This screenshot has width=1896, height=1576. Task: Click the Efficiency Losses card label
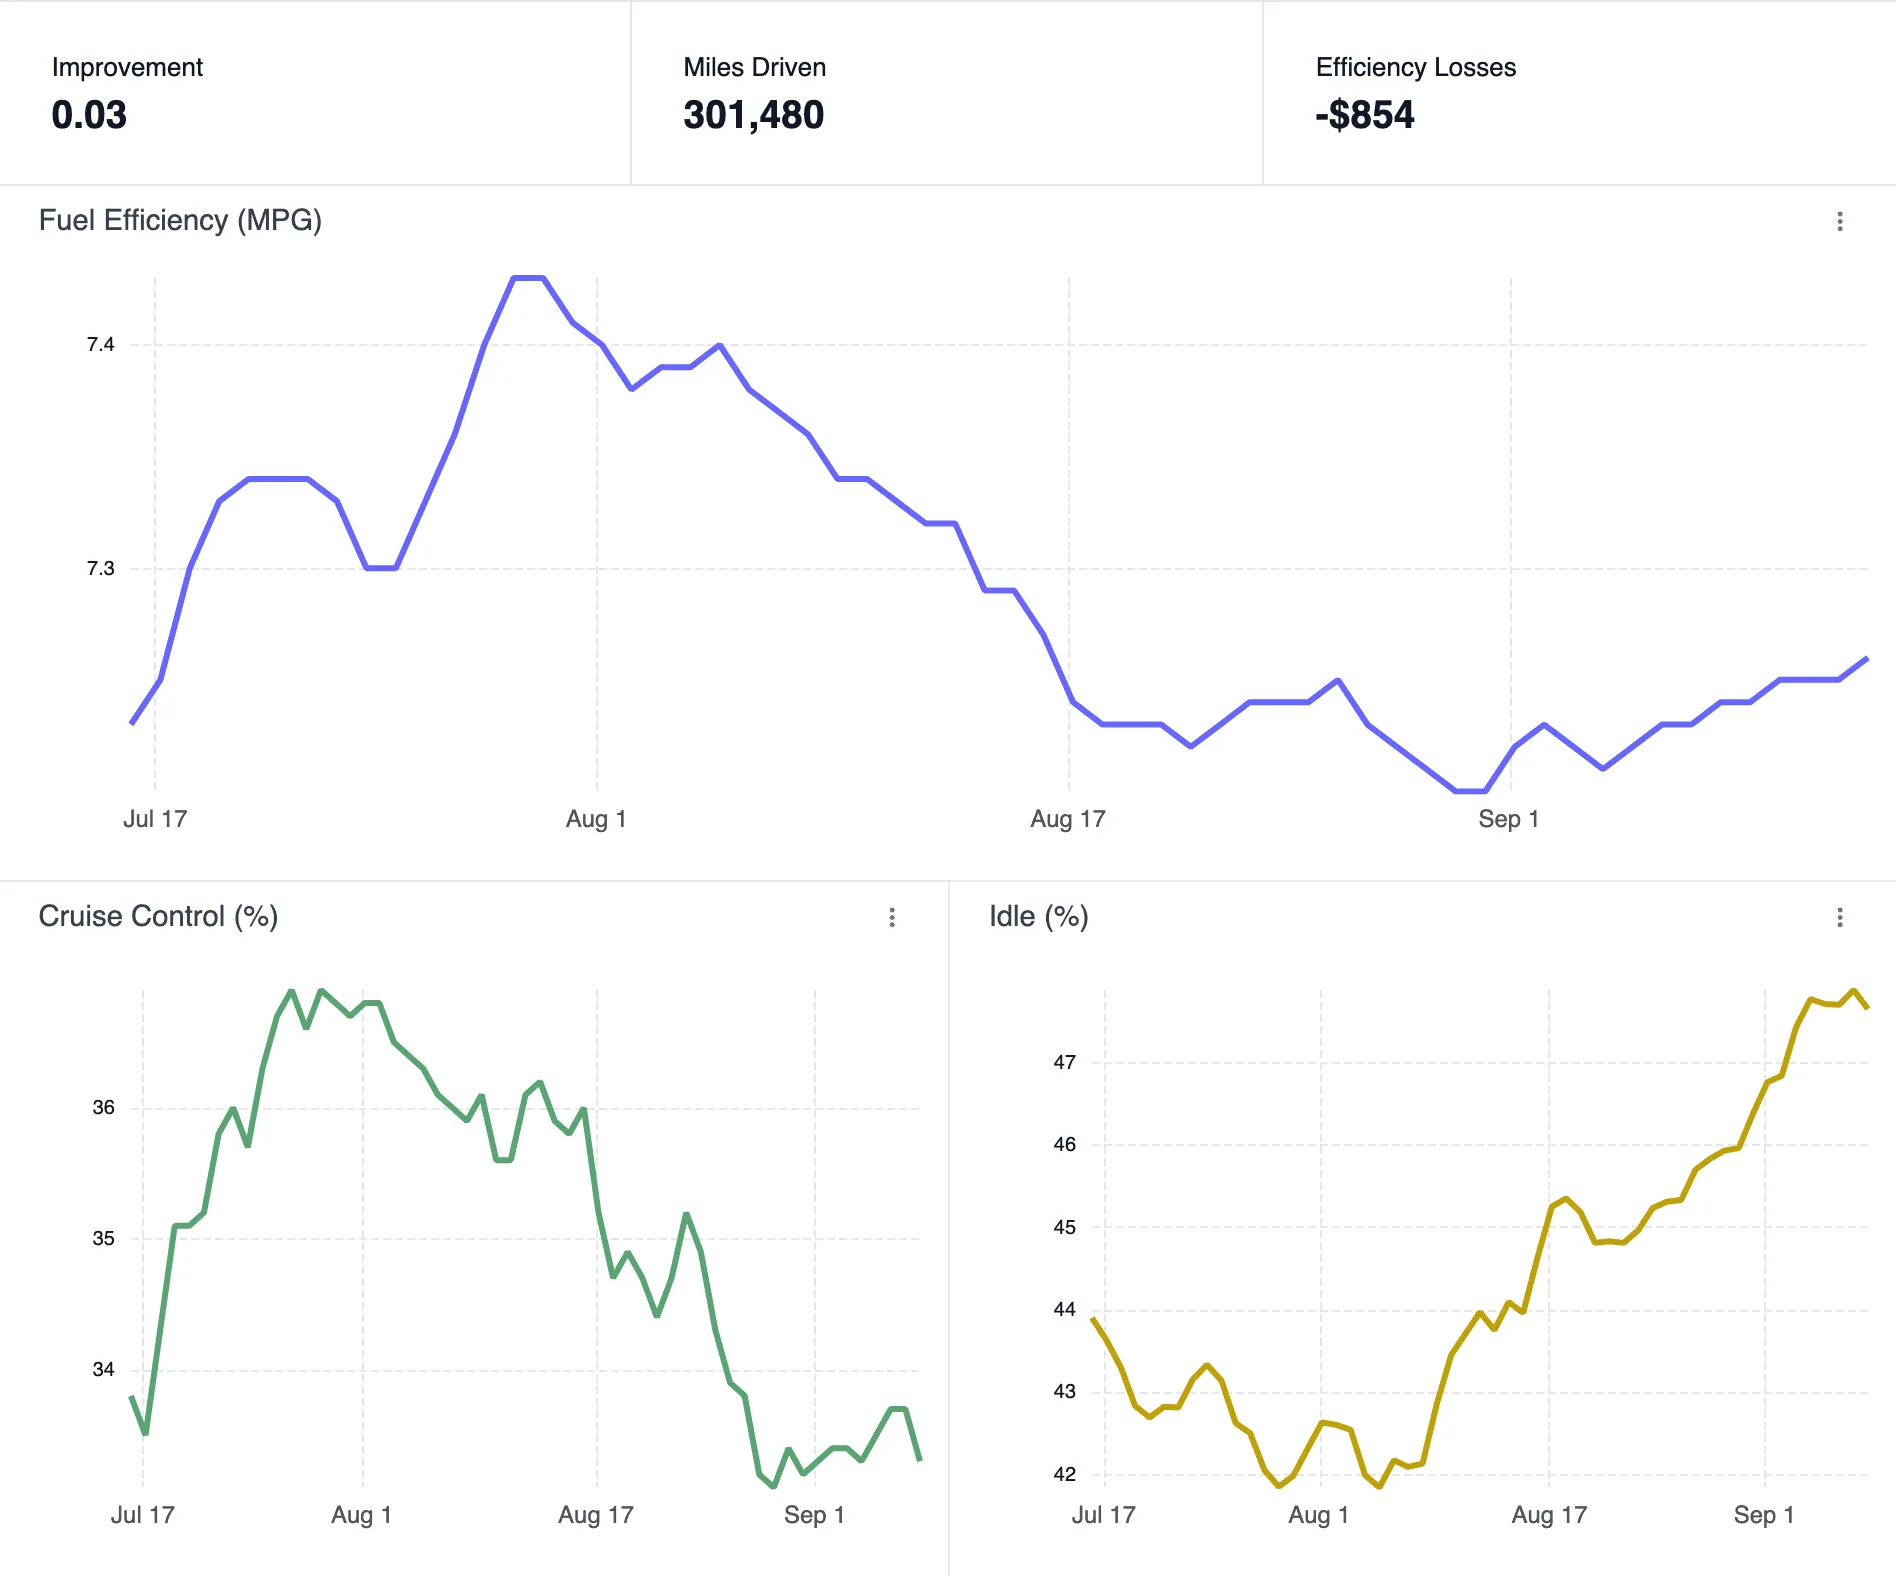click(1415, 67)
